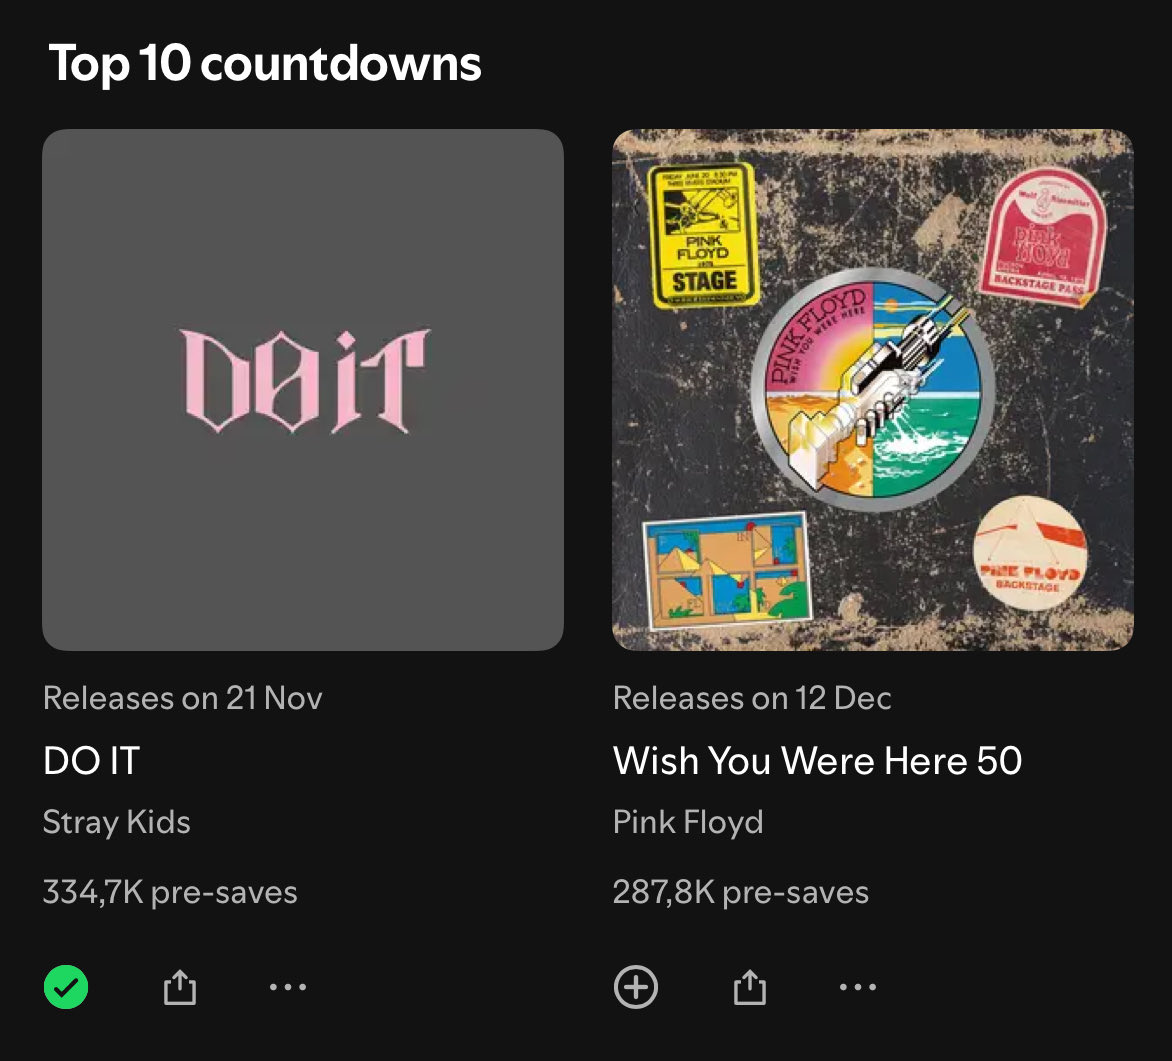Click the Top 10 countdowns heading

(x=265, y=64)
